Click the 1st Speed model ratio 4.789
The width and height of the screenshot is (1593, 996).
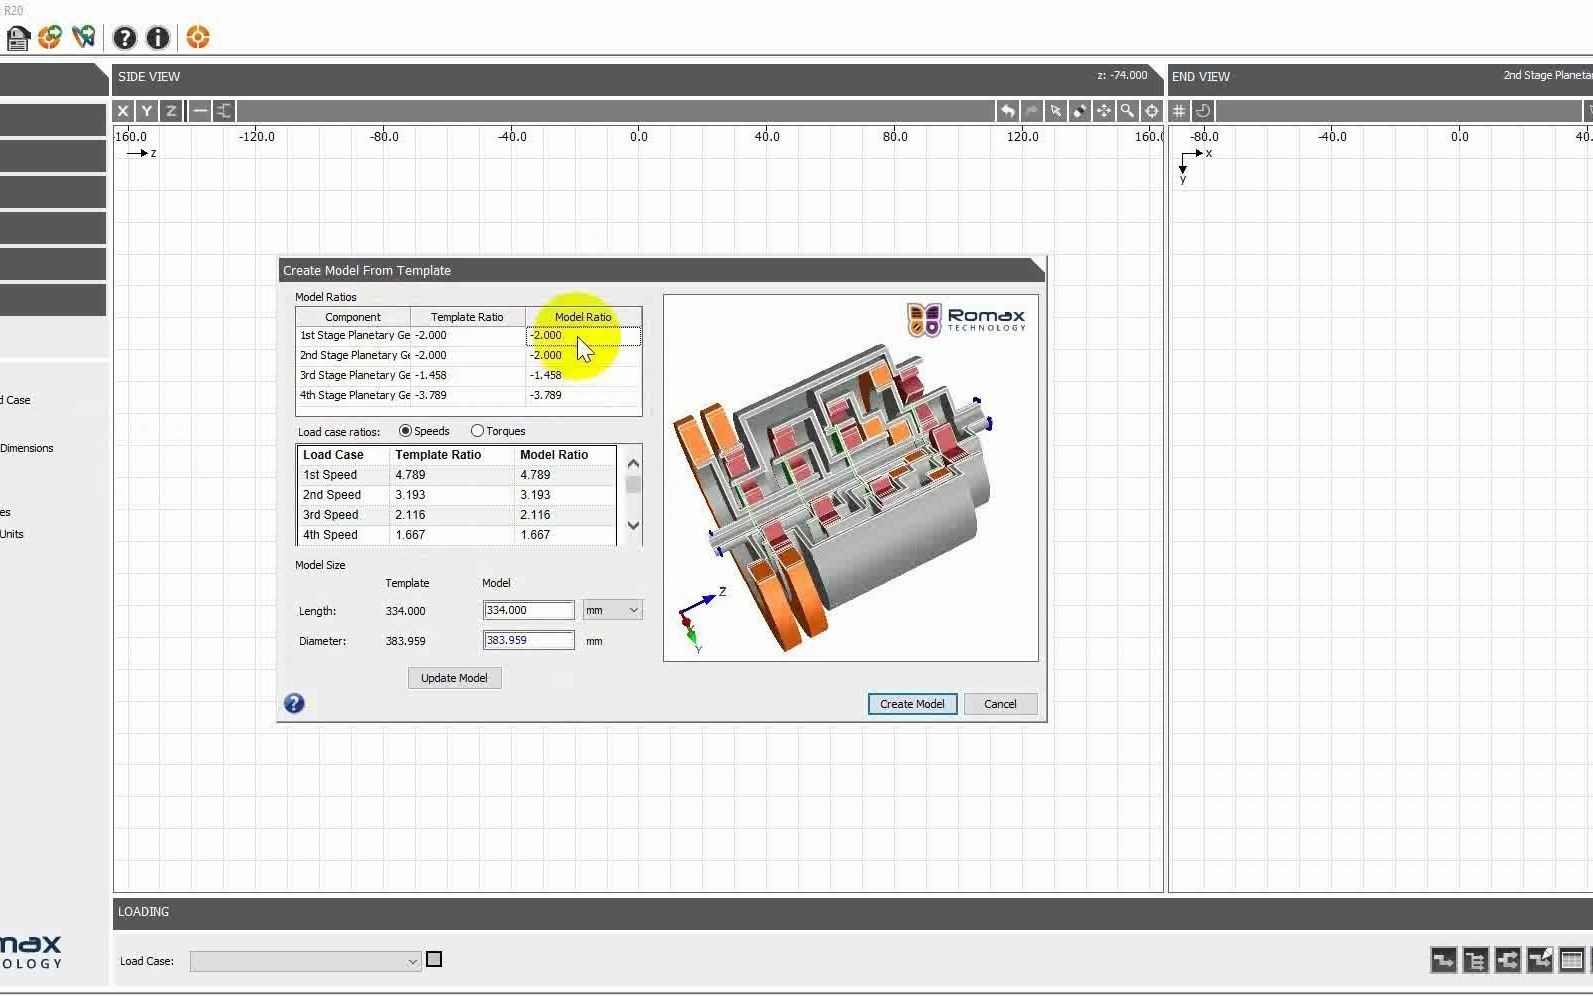(x=535, y=475)
